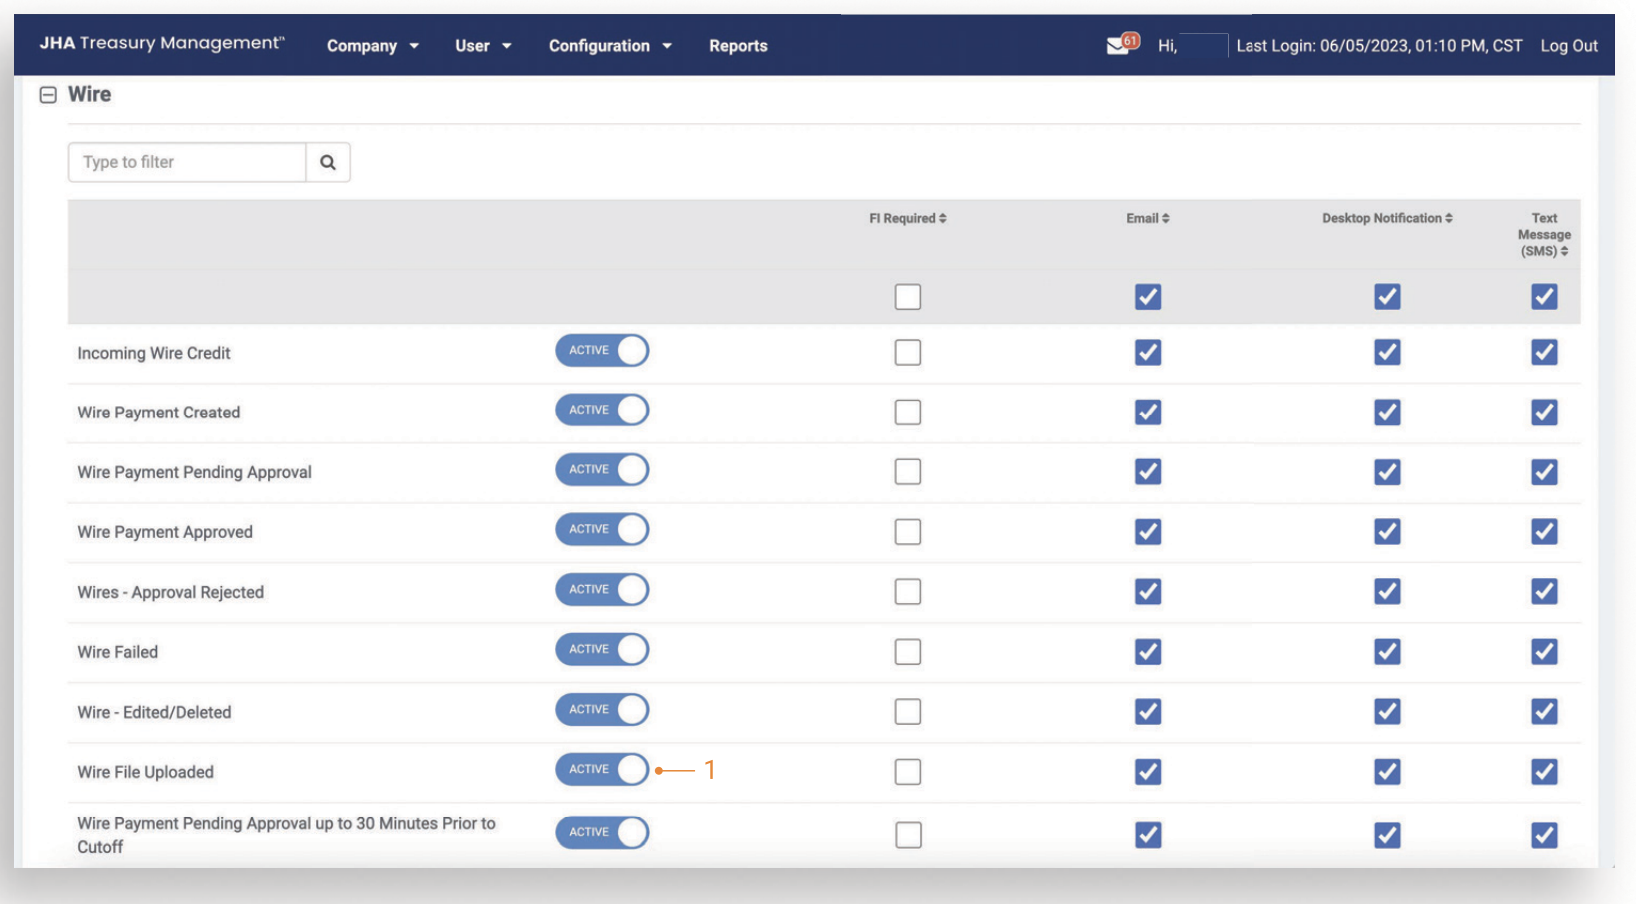Click the JHA Treasury Management logo

(x=162, y=43)
